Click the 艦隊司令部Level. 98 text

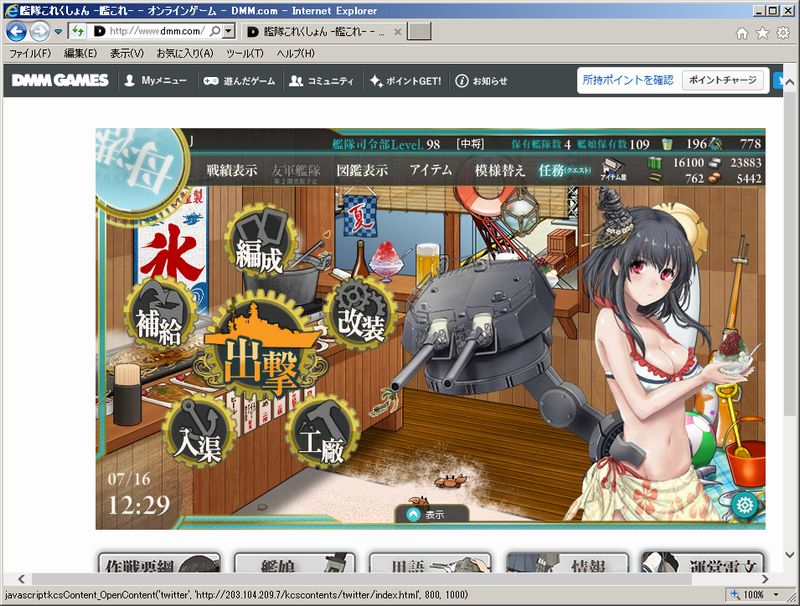[x=386, y=144]
